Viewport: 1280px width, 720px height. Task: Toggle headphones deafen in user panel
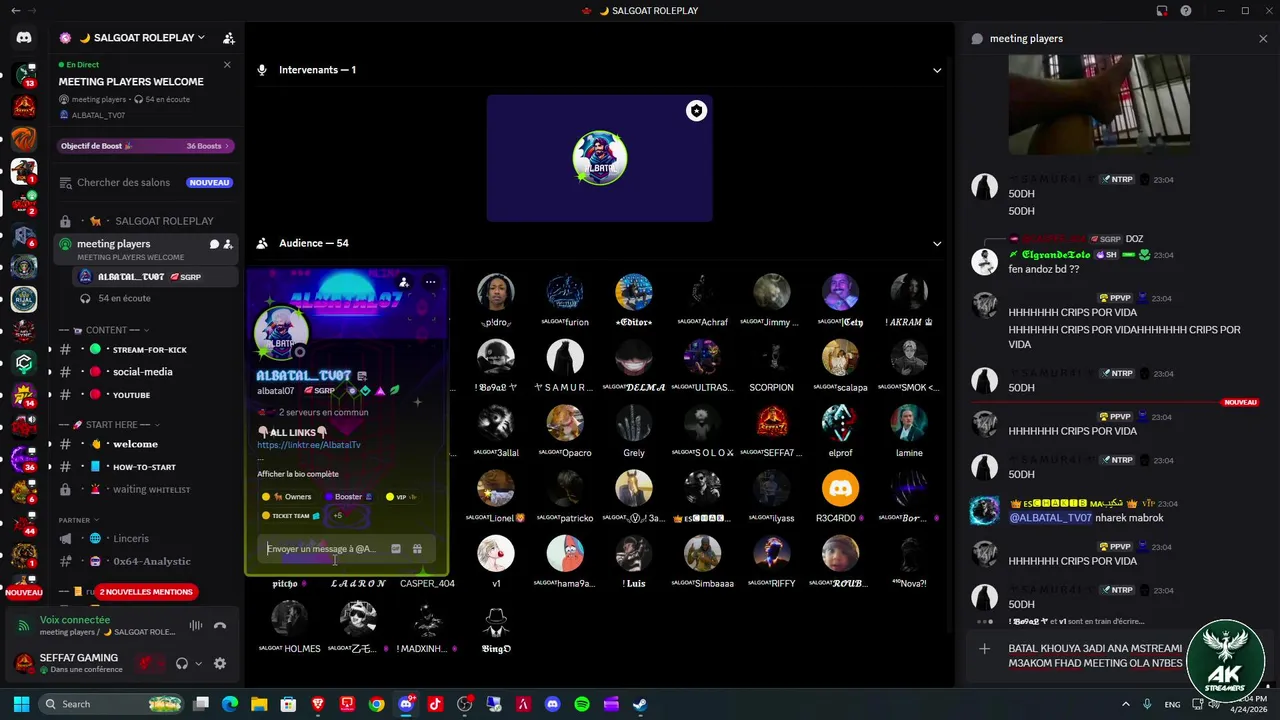point(182,663)
